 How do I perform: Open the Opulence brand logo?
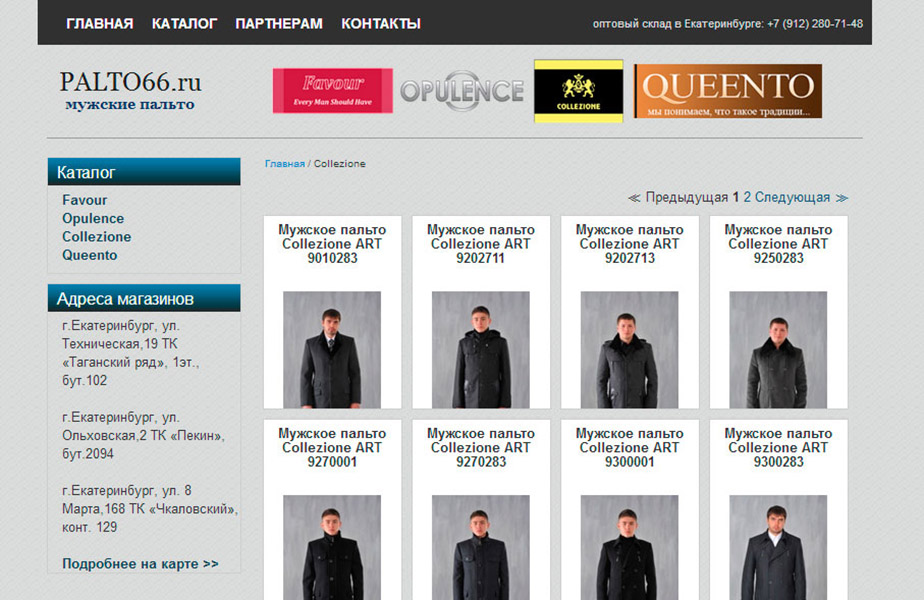(x=462, y=91)
